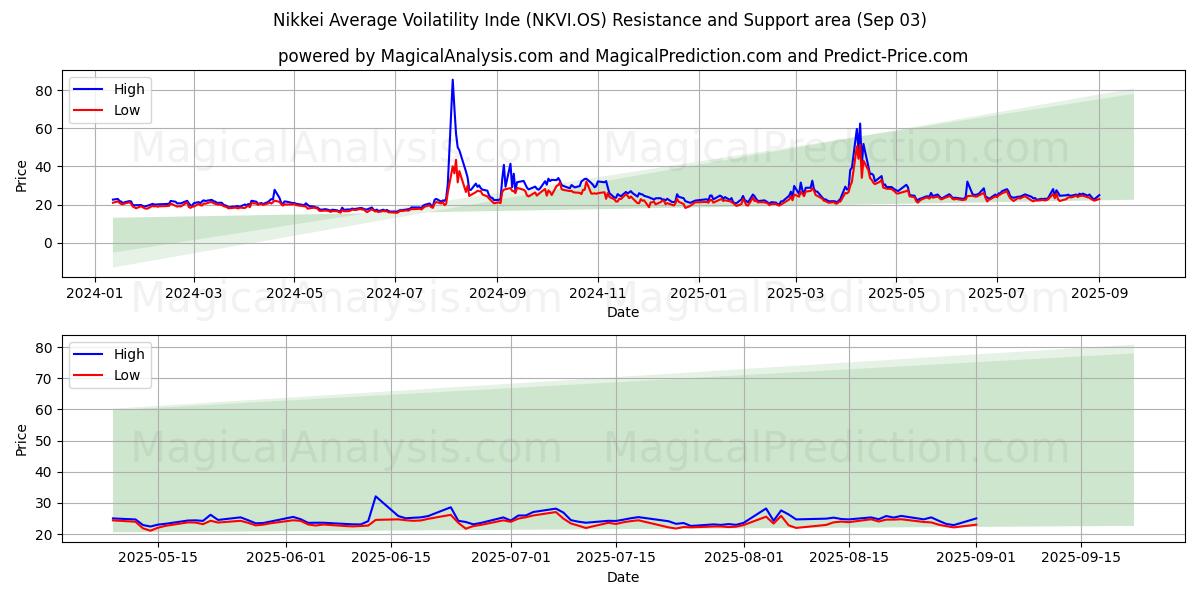Click the 2025-03 x-axis tick label

tap(796, 295)
